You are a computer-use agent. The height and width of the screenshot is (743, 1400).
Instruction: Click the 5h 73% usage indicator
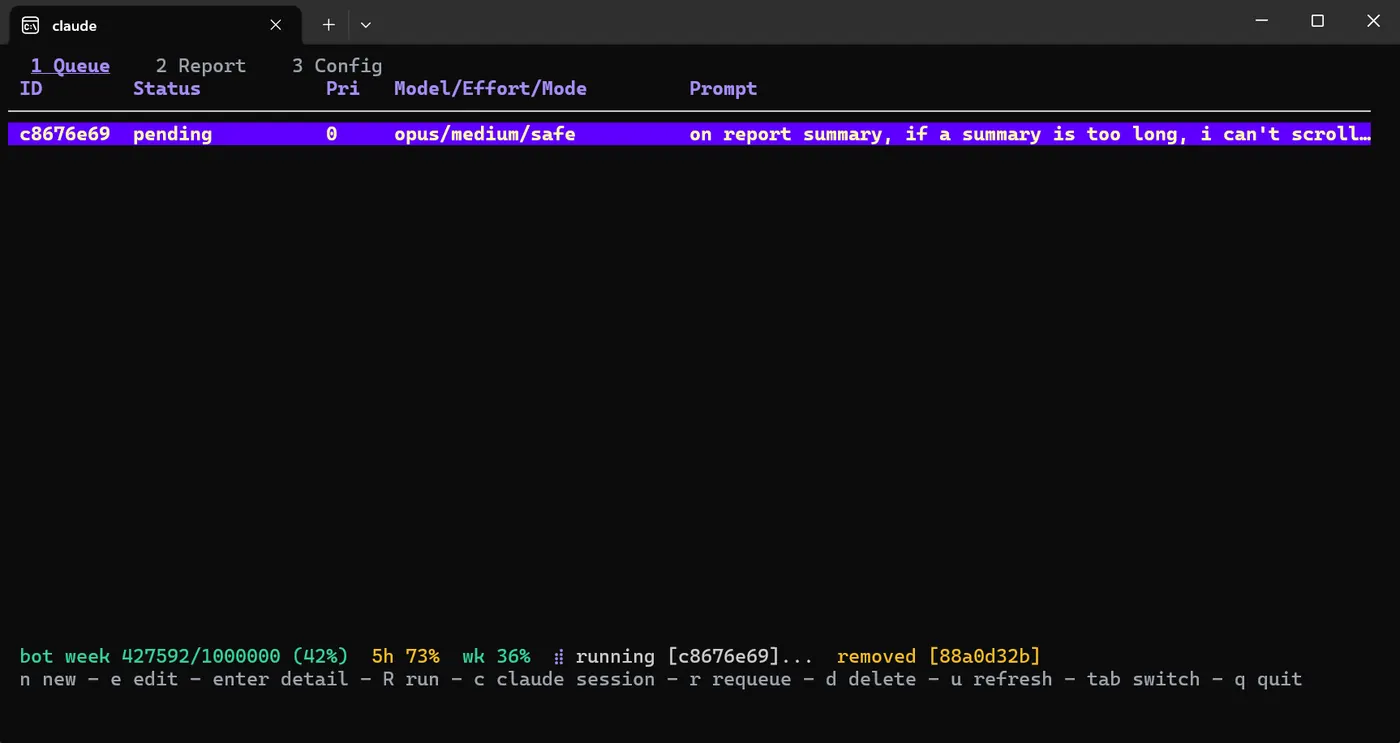click(405, 657)
